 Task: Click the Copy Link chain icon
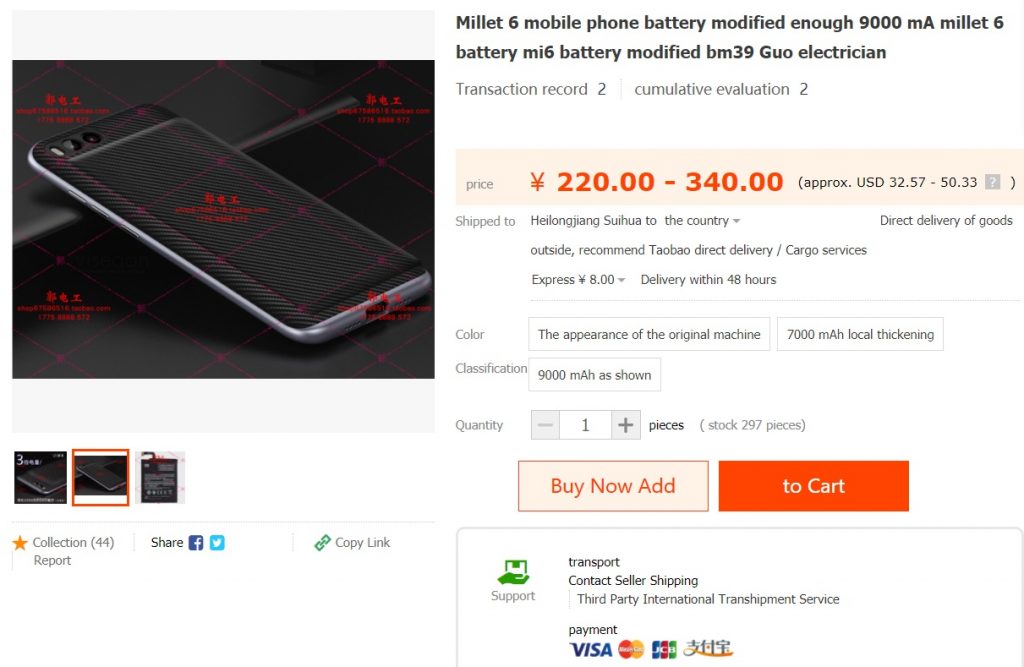tap(322, 543)
